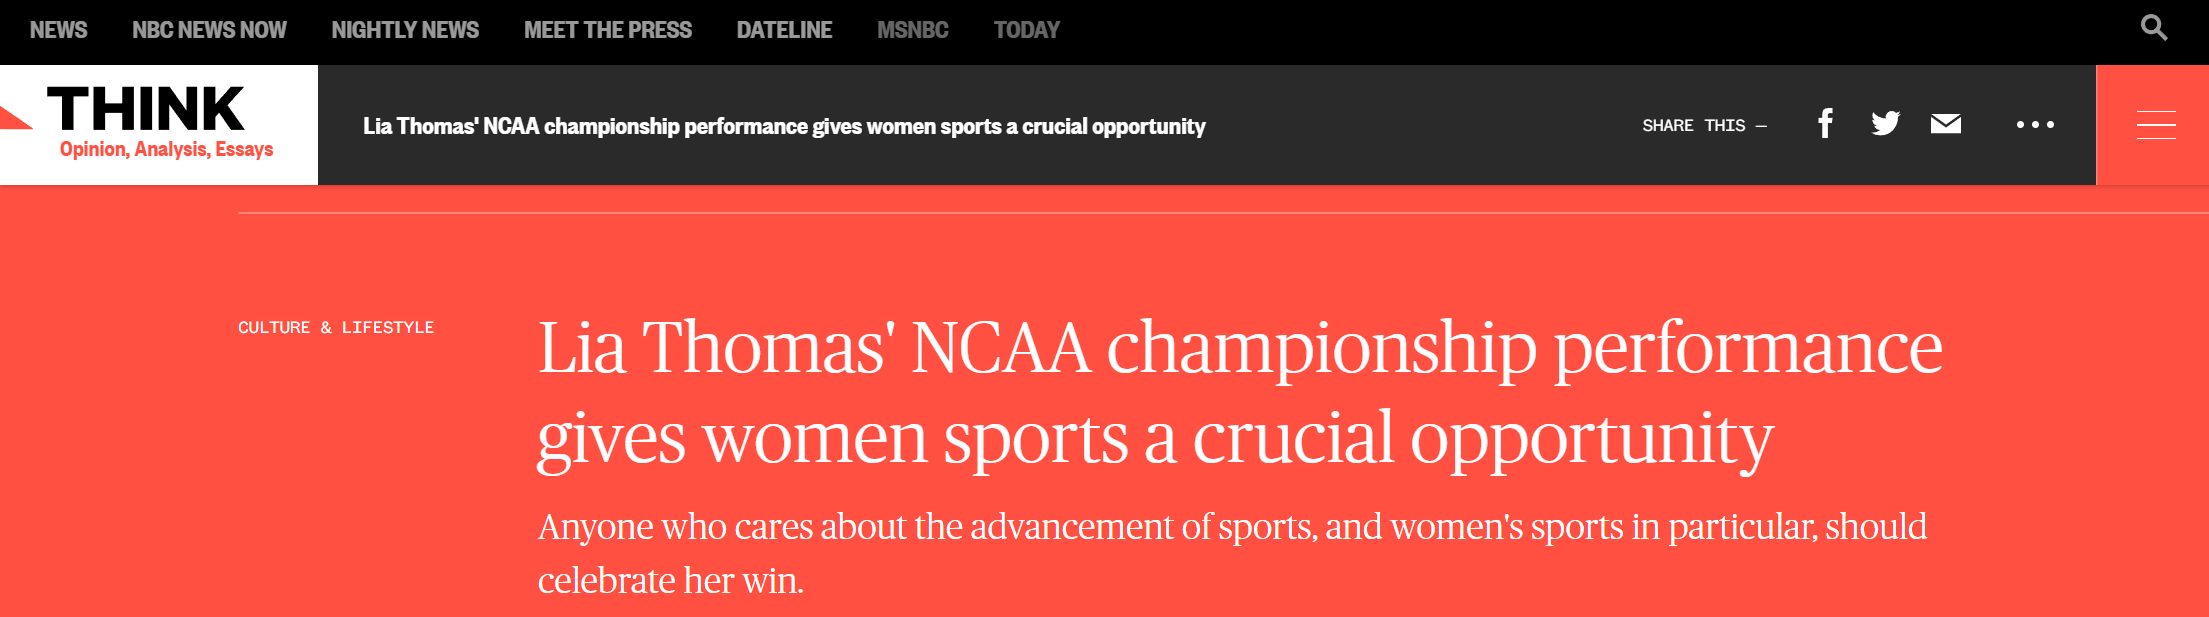Open the MSNBC link
Viewport: 2209px width, 617px height.
click(912, 30)
